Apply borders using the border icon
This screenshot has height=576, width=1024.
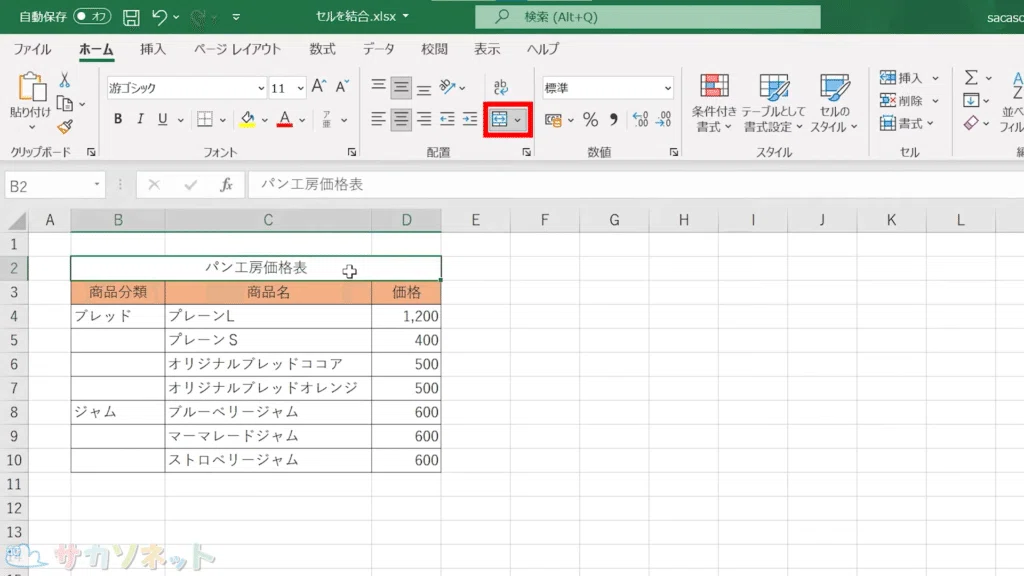click(x=205, y=120)
